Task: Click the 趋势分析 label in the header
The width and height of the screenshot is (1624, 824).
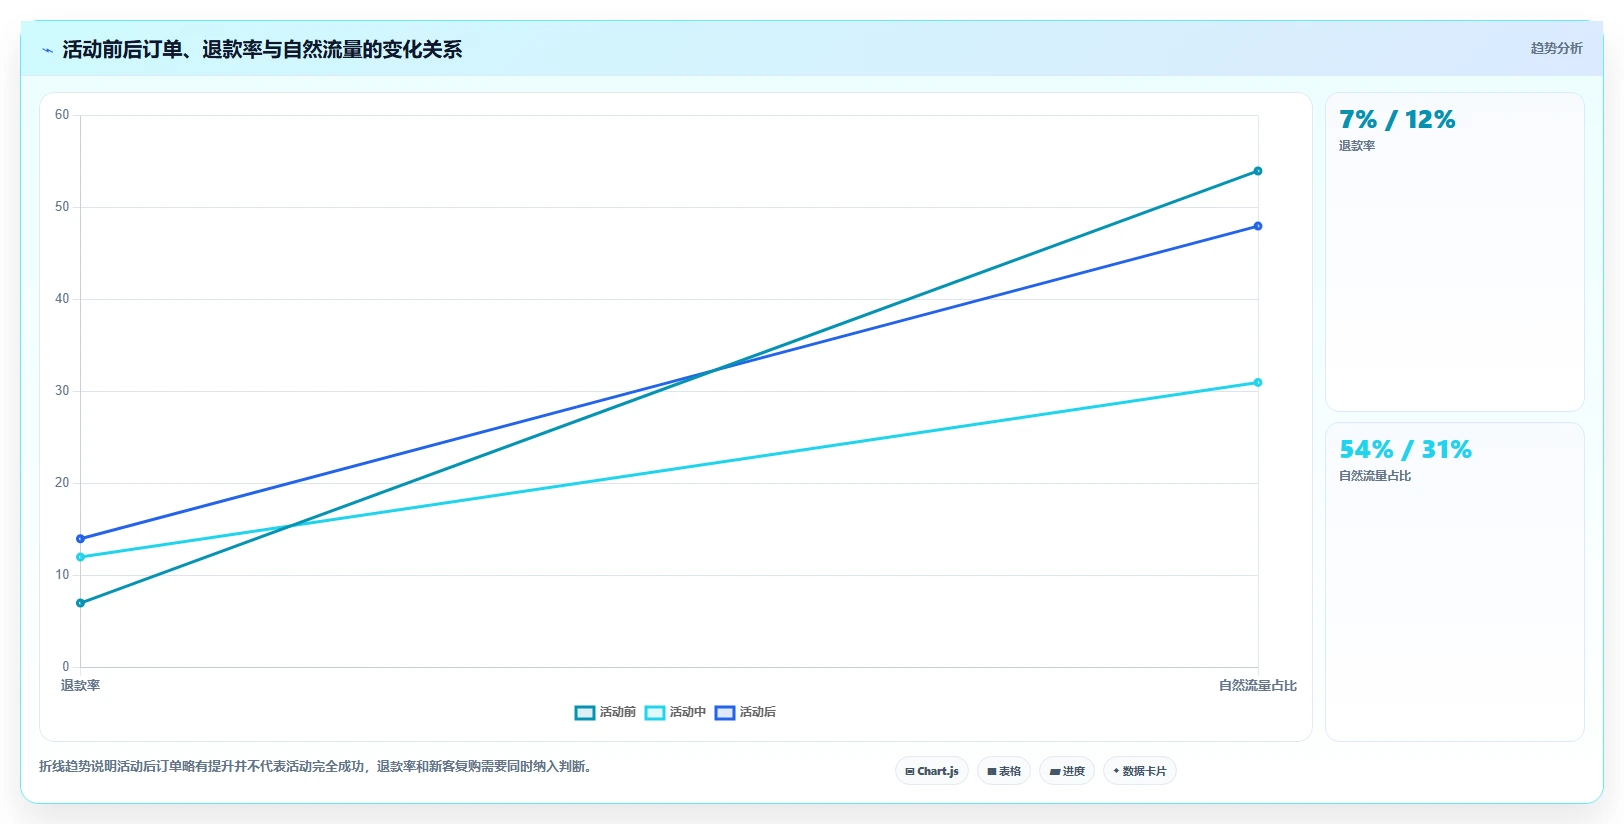Action: point(1556,48)
